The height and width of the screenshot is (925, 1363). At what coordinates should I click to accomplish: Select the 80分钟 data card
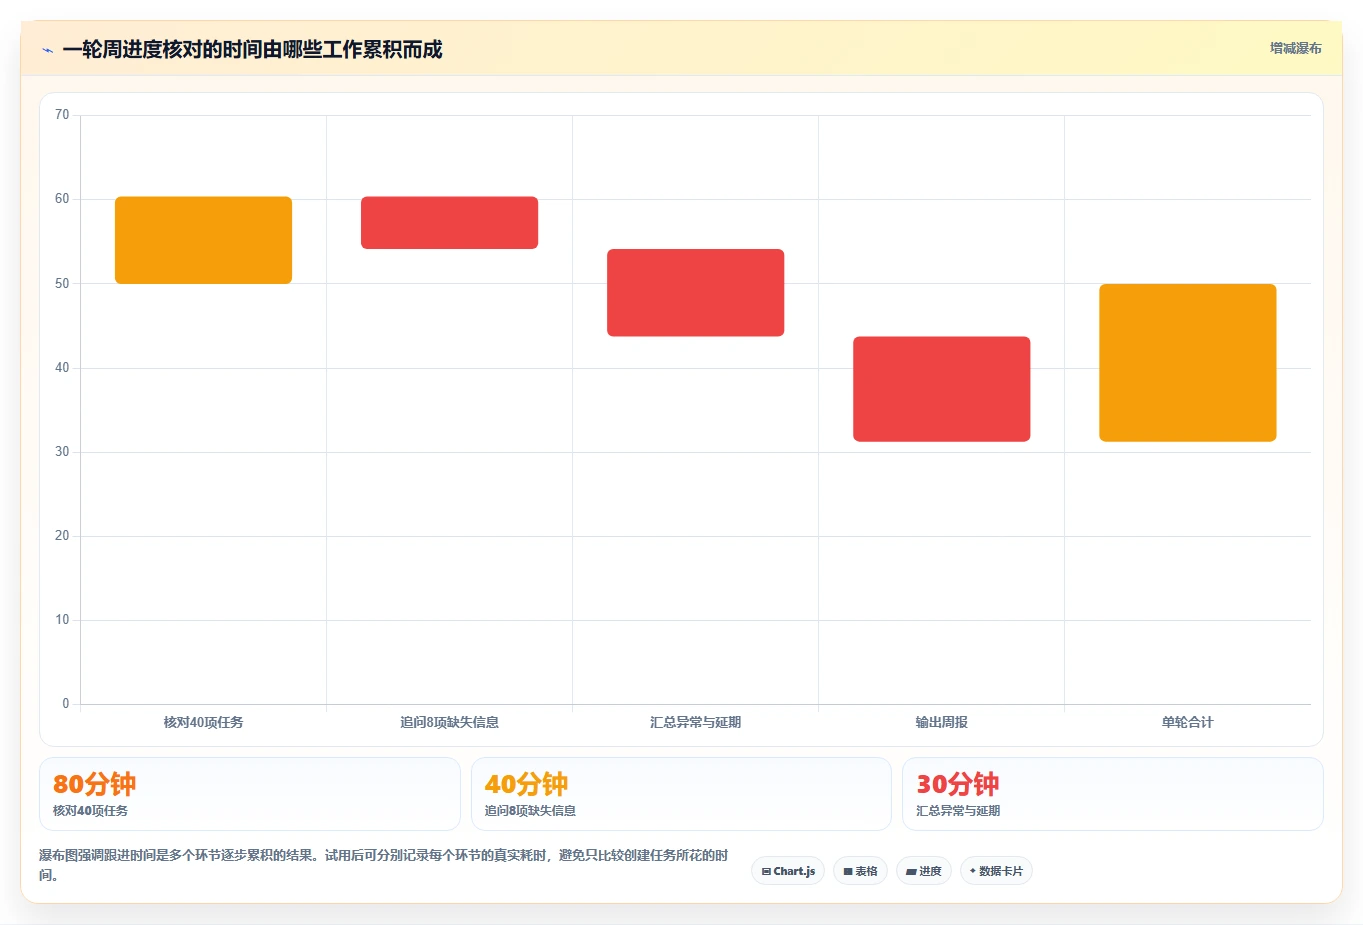pyautogui.click(x=250, y=794)
